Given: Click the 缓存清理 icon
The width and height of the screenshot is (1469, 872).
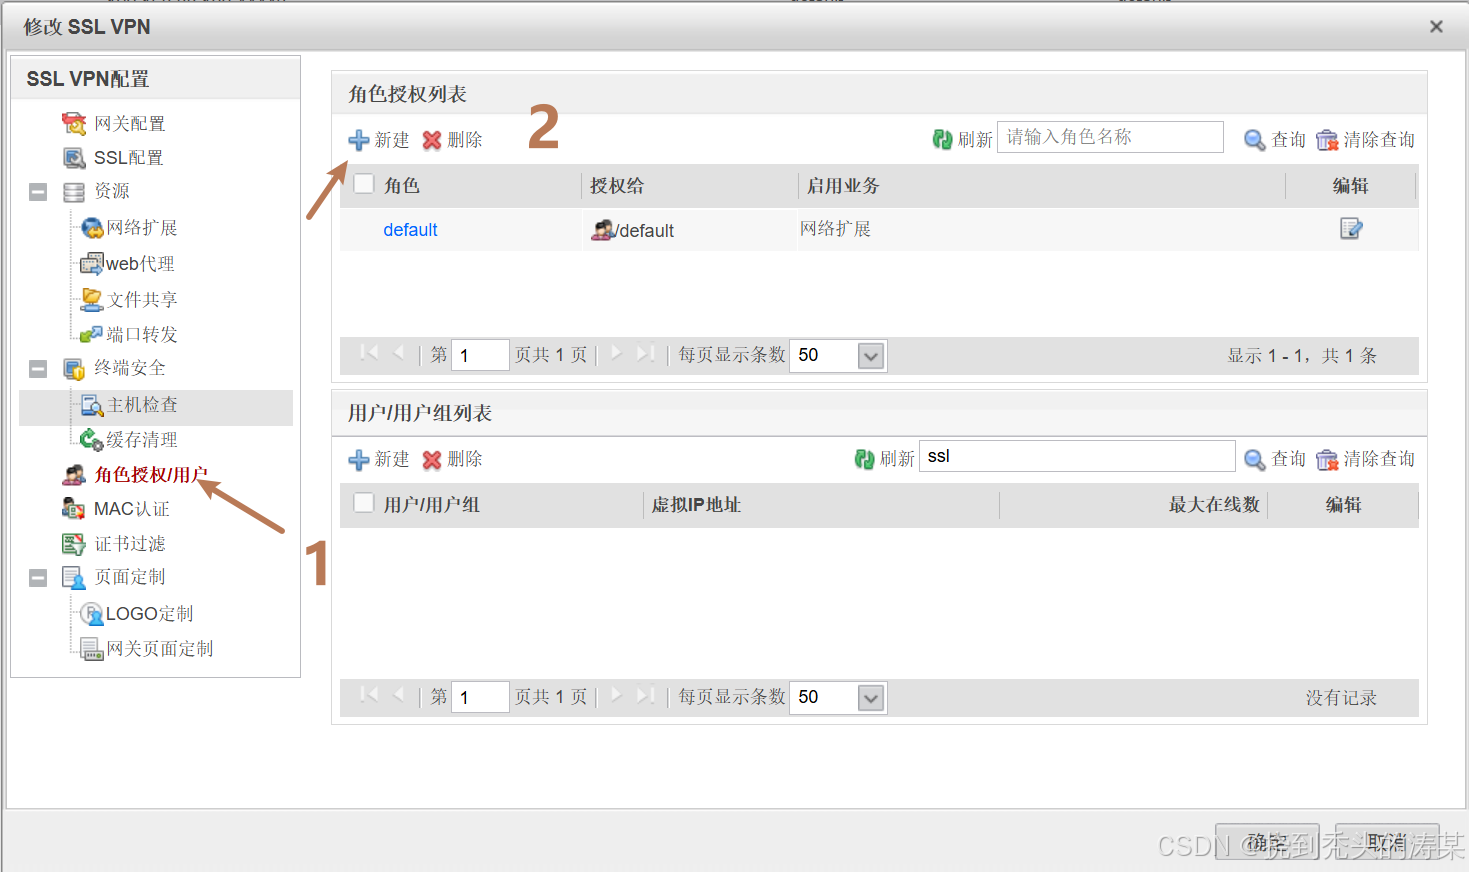Looking at the screenshot, I should 92,440.
